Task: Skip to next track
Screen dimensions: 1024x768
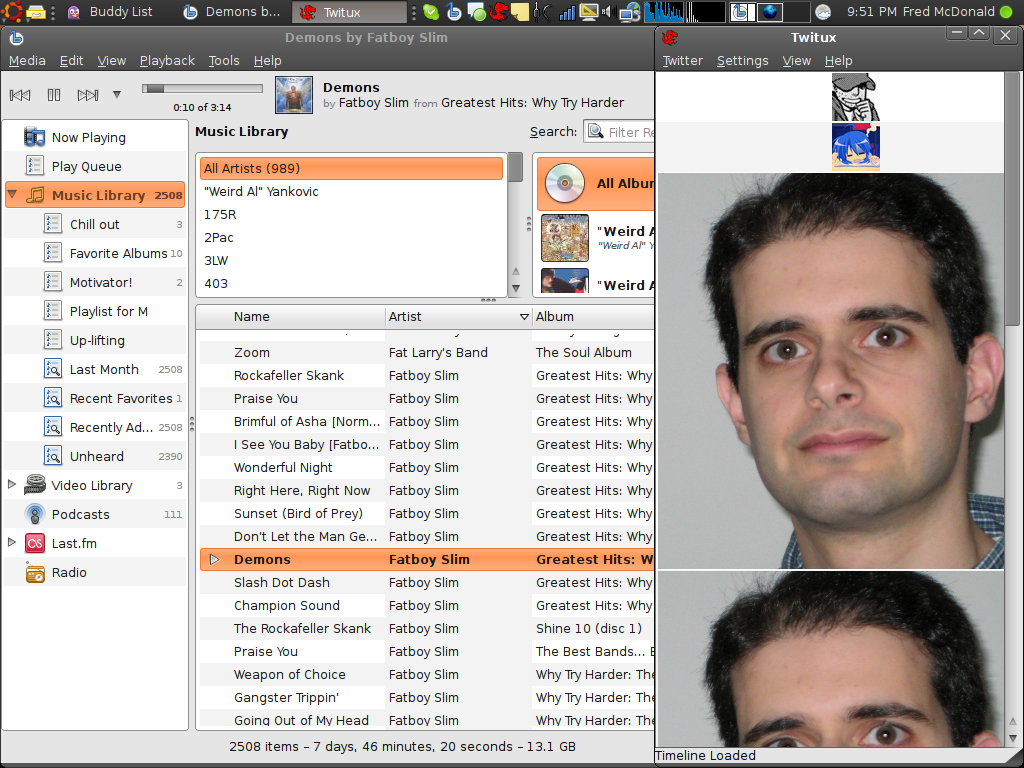Action: click(x=88, y=95)
